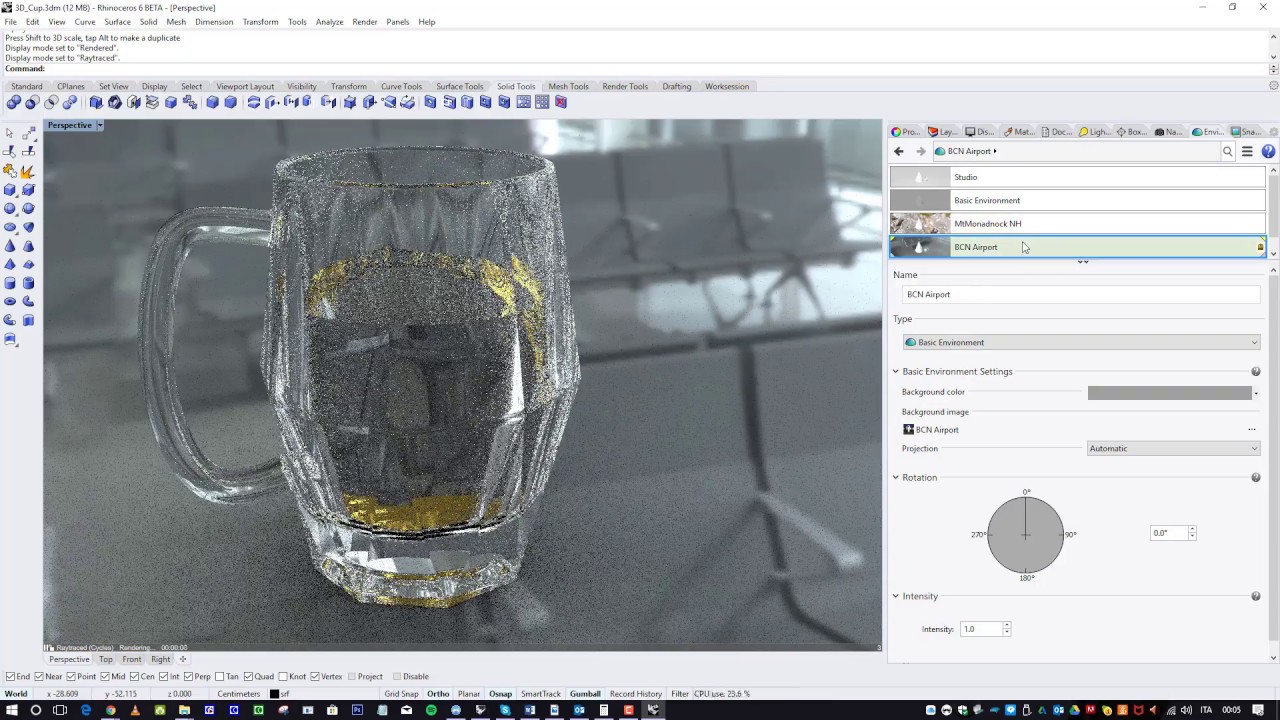
Task: Open the Projection dropdown set to Automatic
Action: tap(1173, 448)
